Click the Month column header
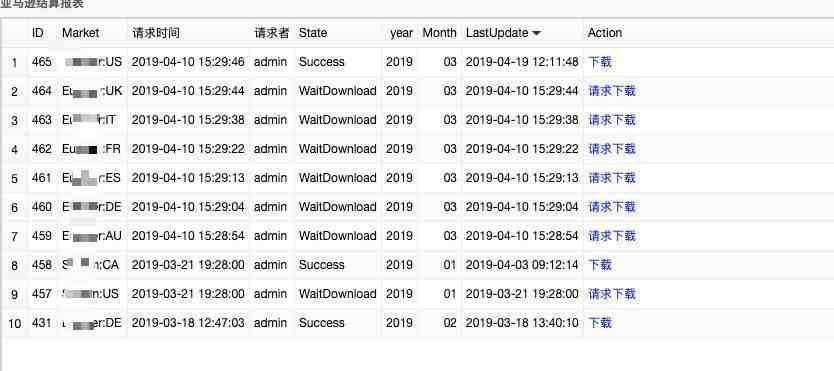834x371 pixels. tap(439, 33)
